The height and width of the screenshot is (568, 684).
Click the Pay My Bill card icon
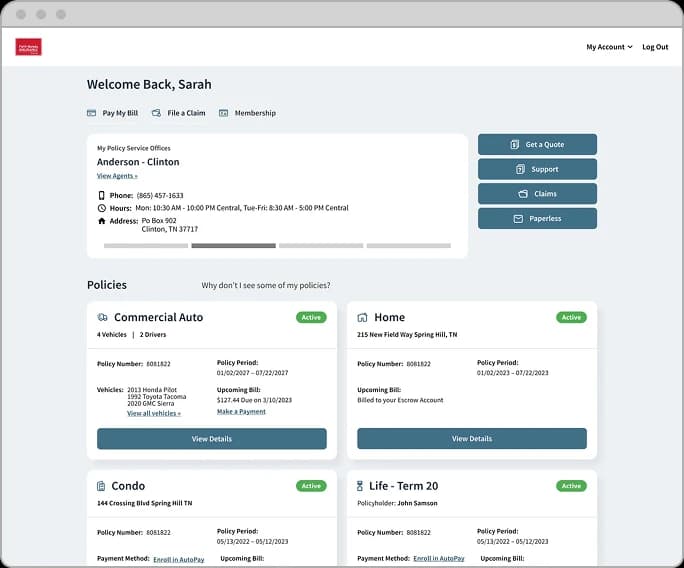point(91,113)
